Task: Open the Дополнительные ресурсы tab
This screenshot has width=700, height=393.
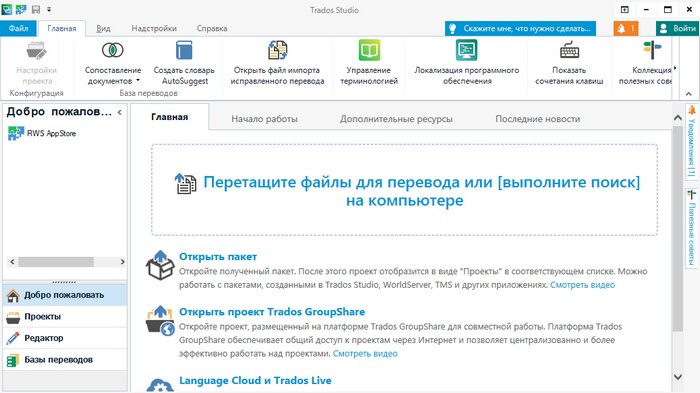Action: (x=396, y=119)
